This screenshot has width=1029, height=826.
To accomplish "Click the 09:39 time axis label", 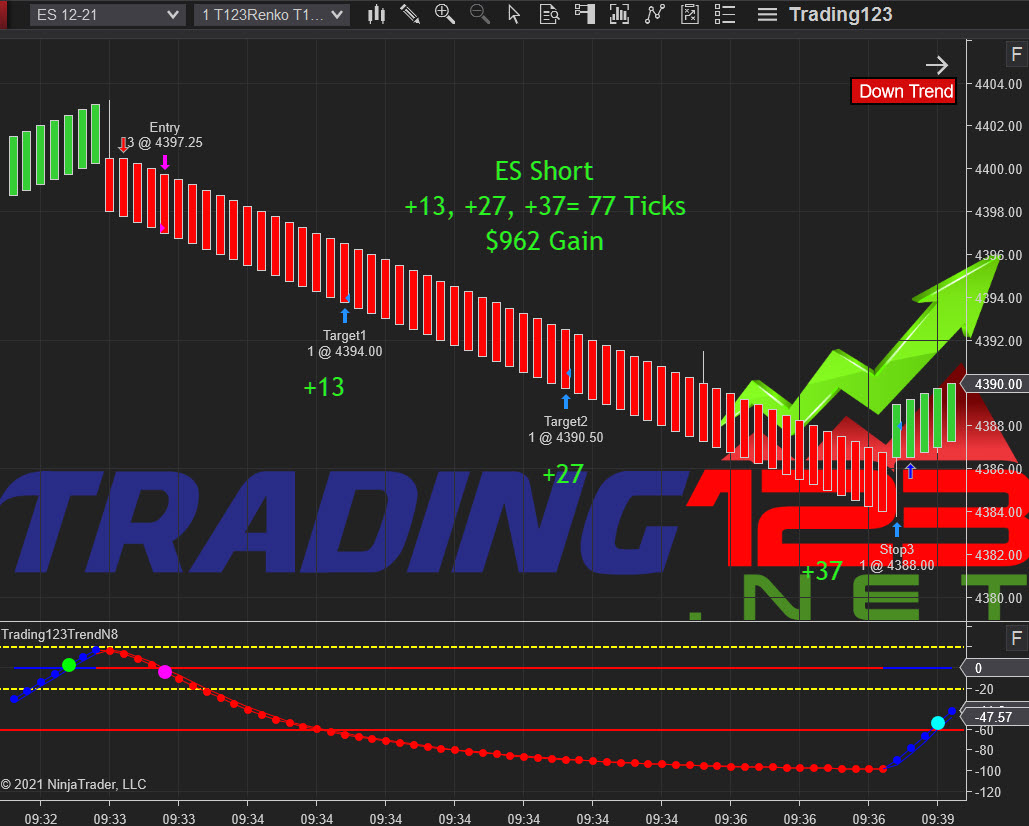I will 937,819.
